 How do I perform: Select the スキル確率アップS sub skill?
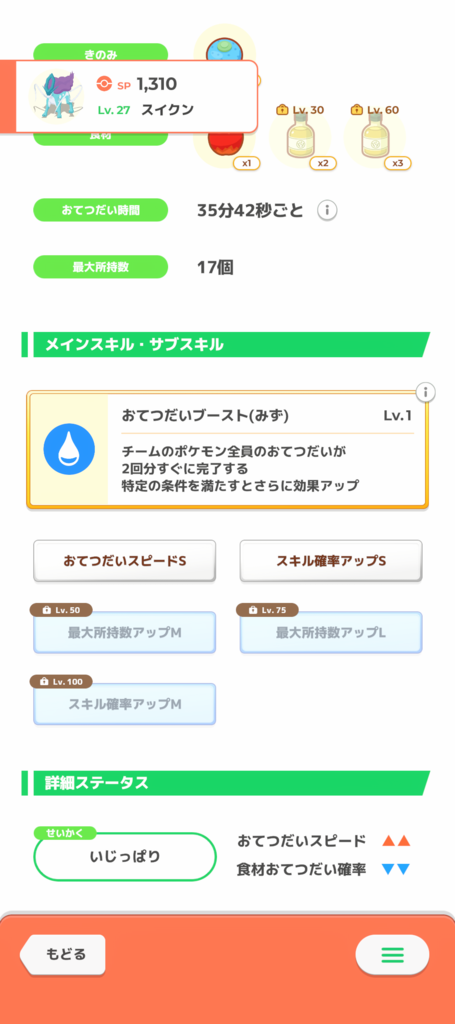tap(331, 561)
